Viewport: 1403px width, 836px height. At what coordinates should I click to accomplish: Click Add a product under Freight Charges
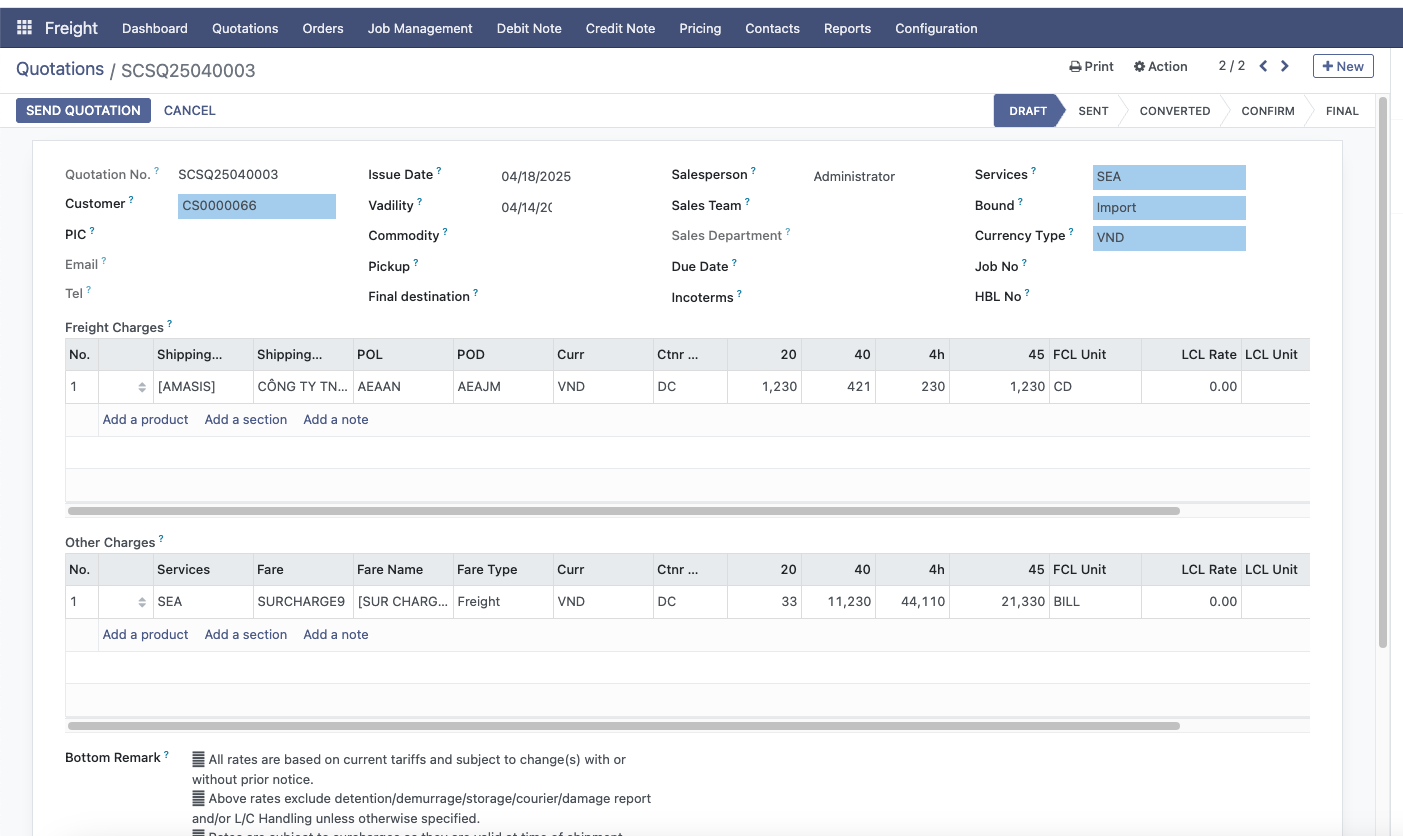pyautogui.click(x=145, y=420)
